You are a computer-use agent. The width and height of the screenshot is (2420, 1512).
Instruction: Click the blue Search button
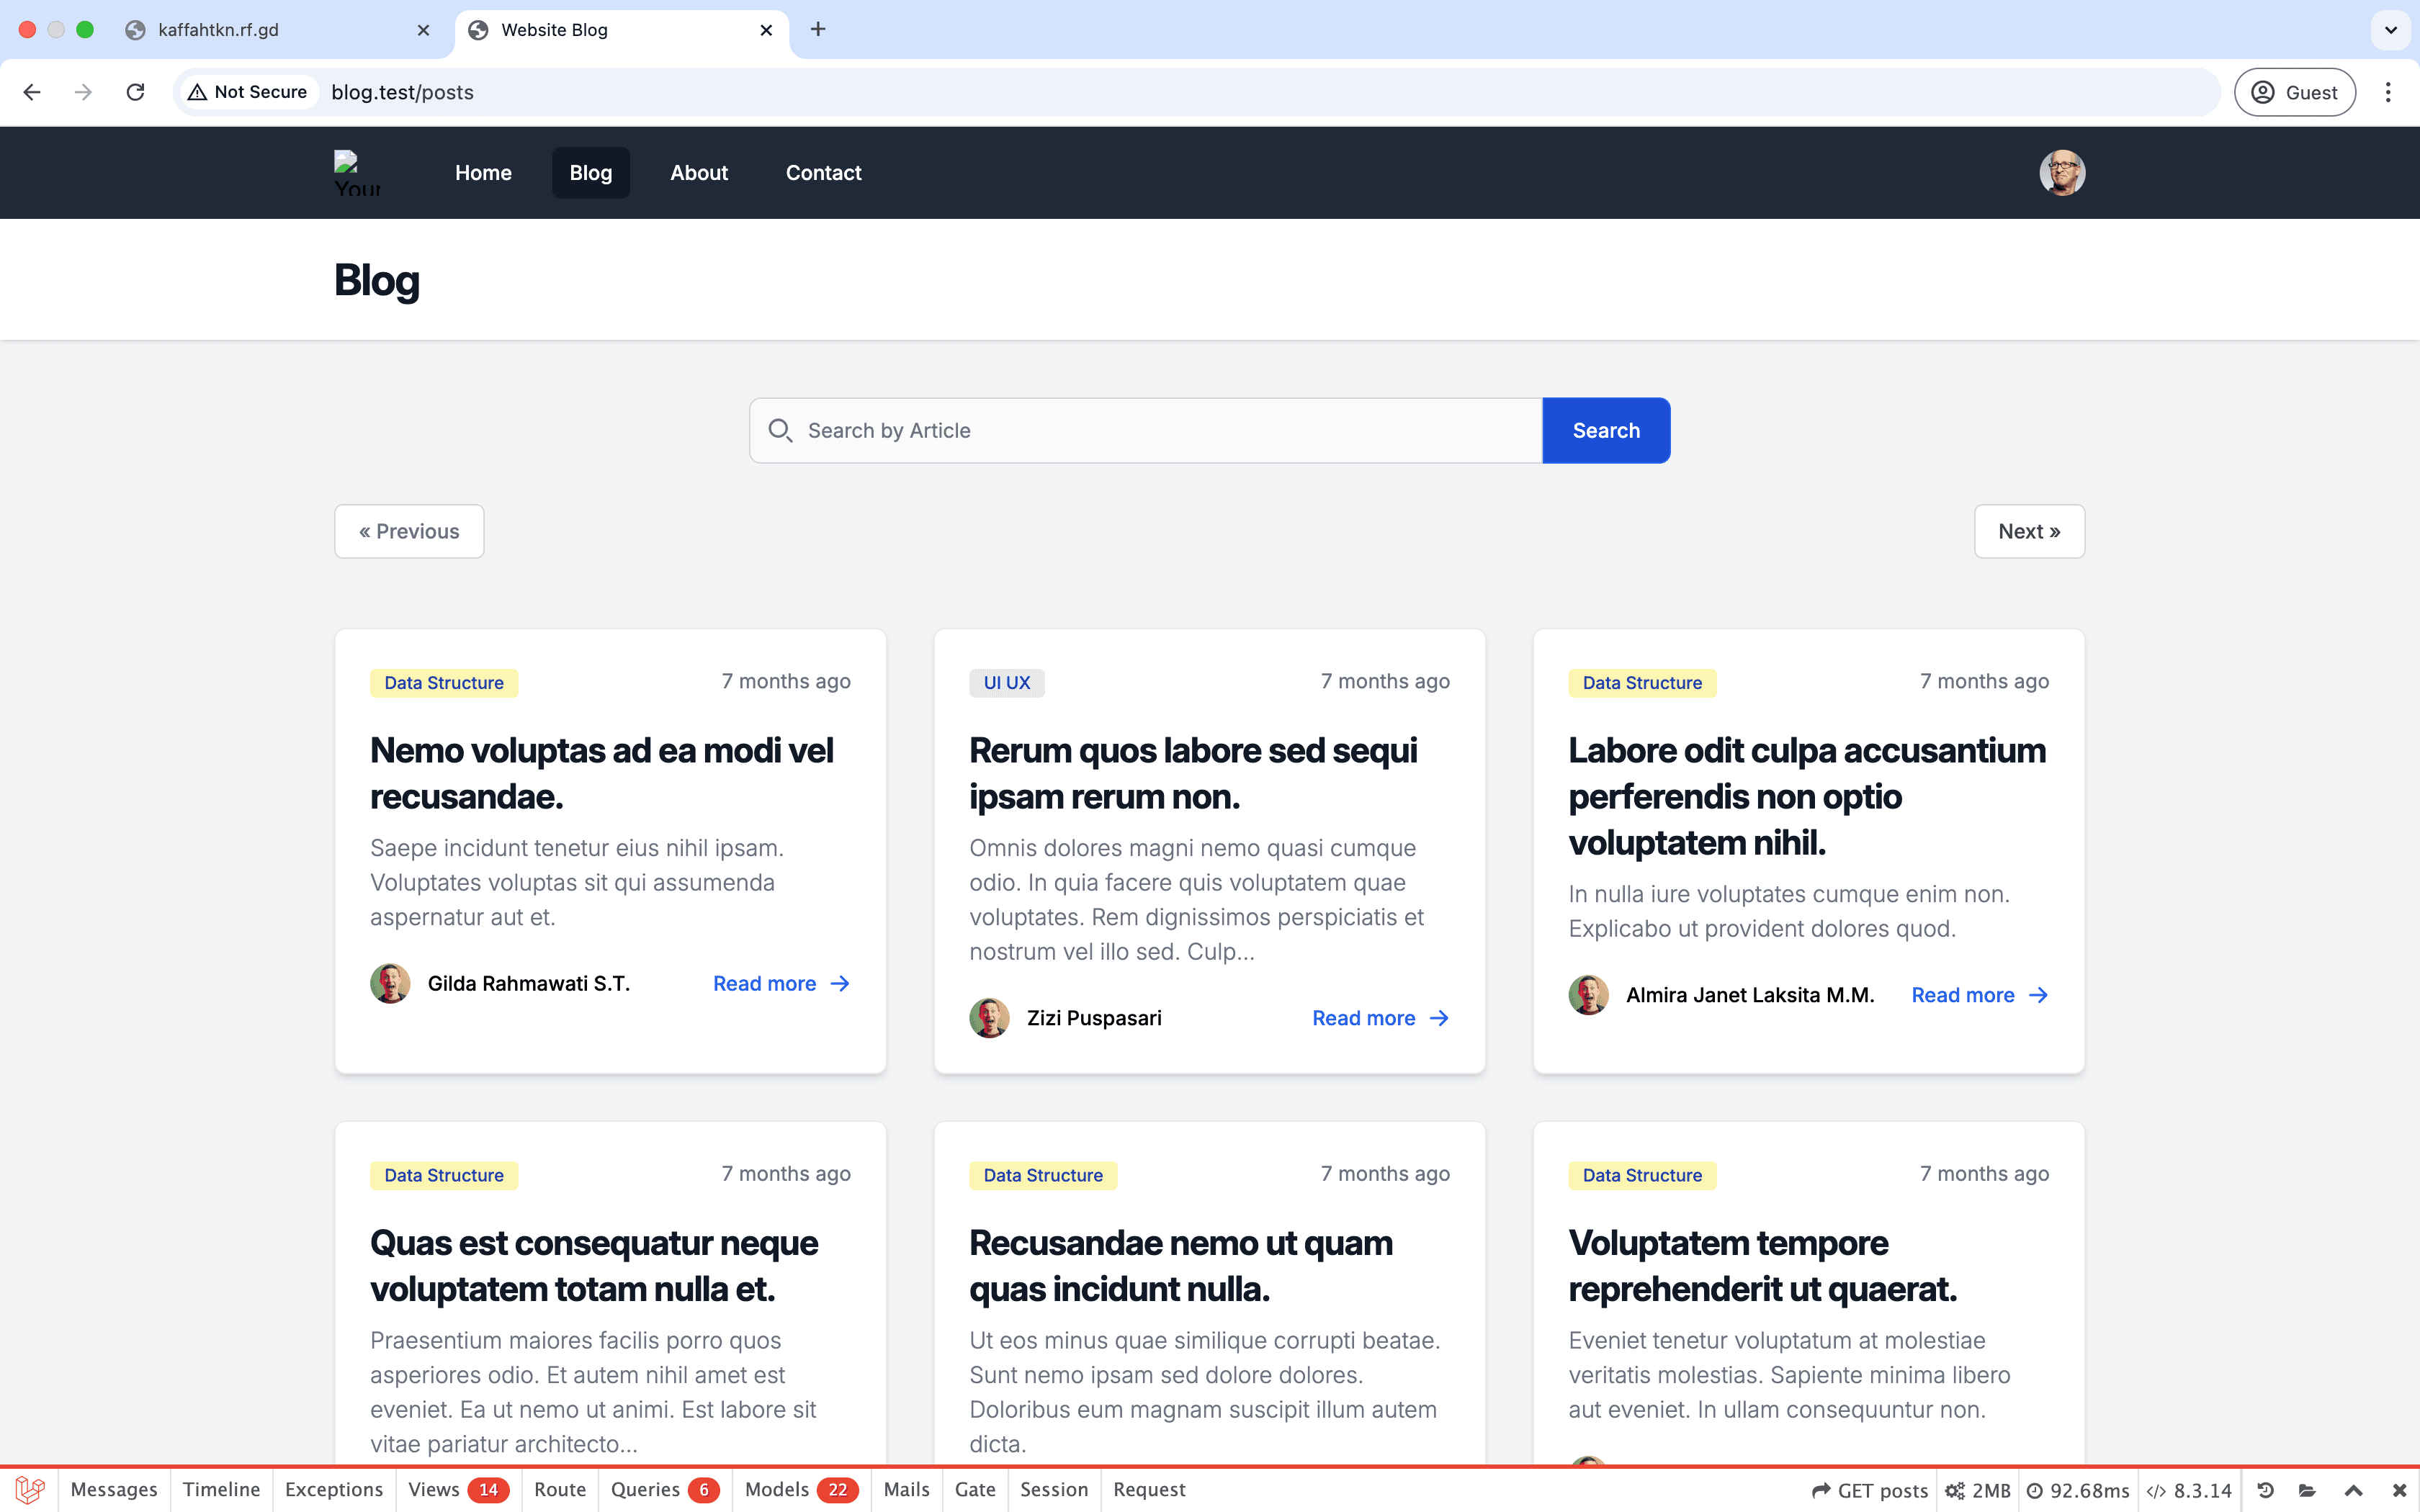(x=1605, y=431)
